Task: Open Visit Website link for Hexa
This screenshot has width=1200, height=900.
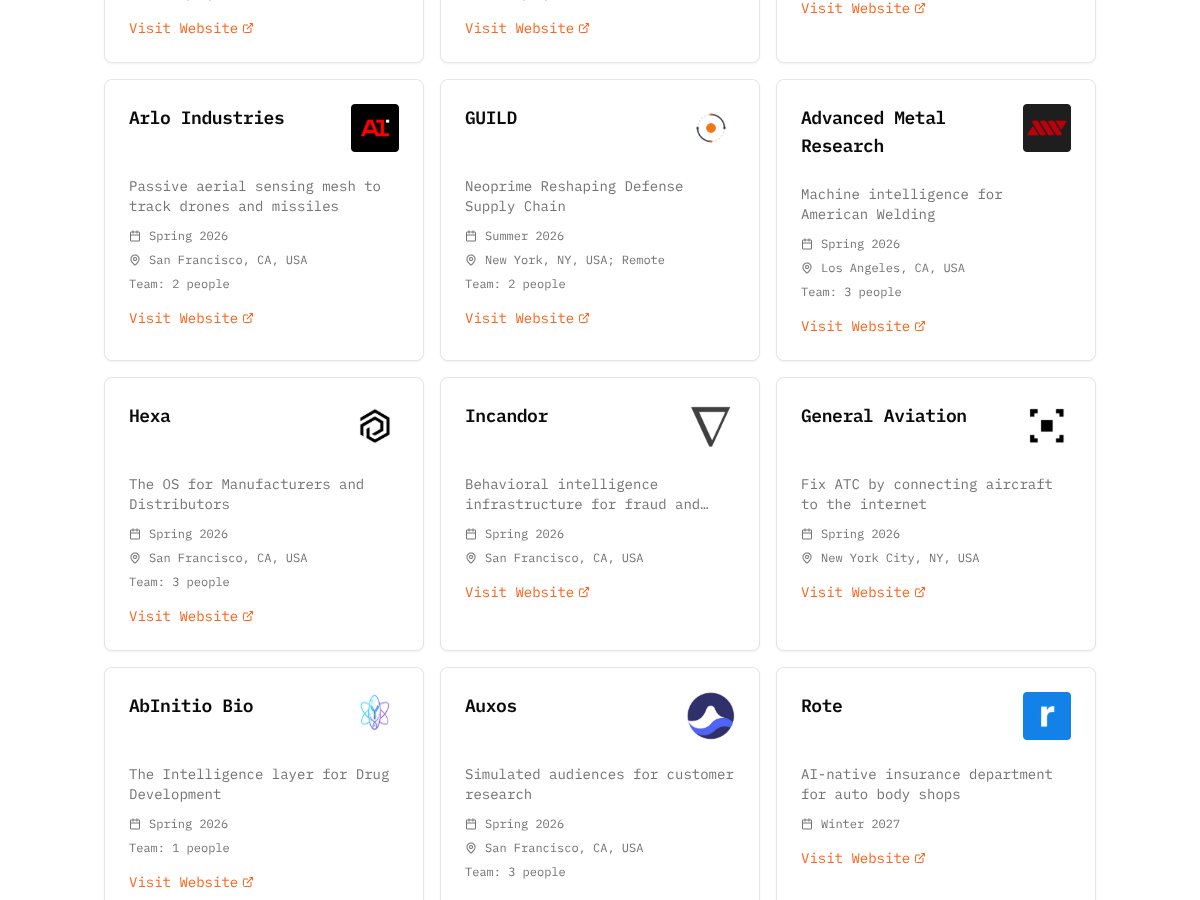Action: pos(191,616)
